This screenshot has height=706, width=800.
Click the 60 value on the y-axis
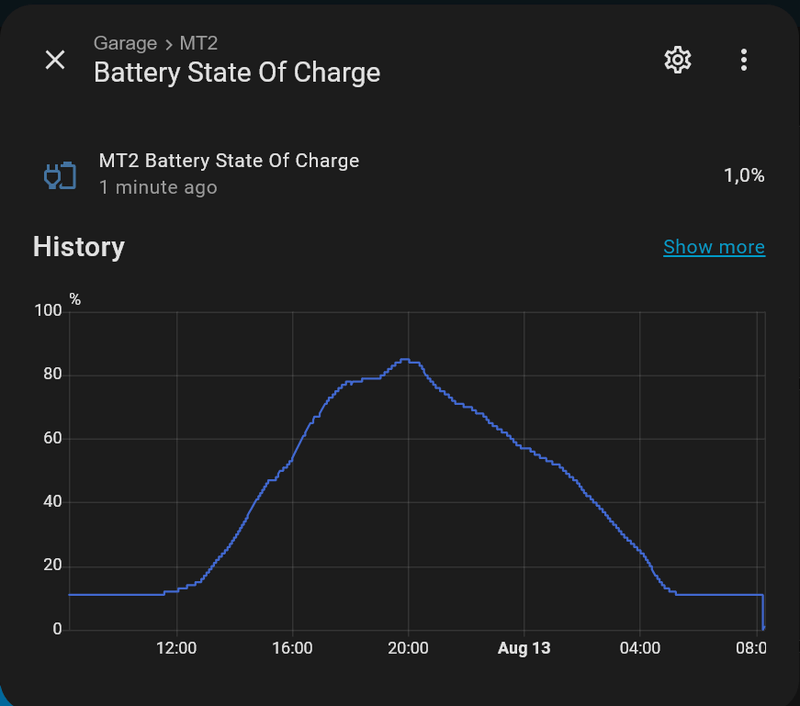coord(52,439)
